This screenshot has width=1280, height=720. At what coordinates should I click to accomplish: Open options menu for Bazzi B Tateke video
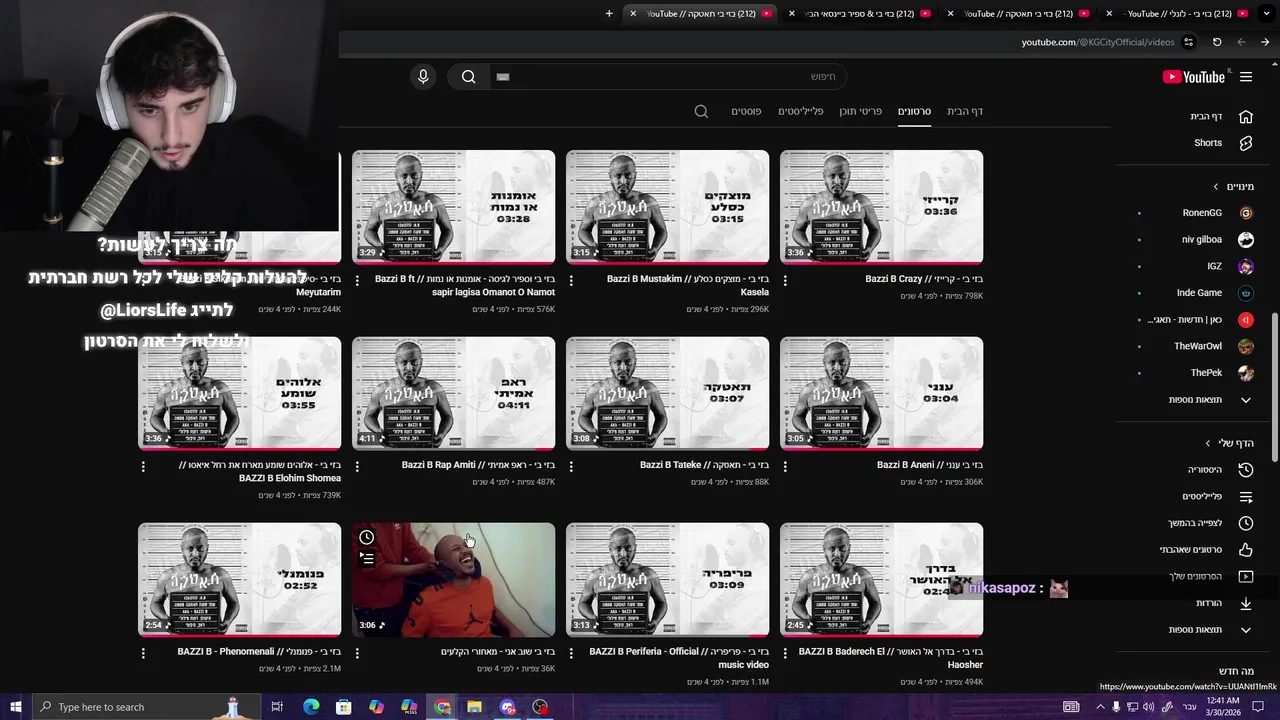point(571,466)
